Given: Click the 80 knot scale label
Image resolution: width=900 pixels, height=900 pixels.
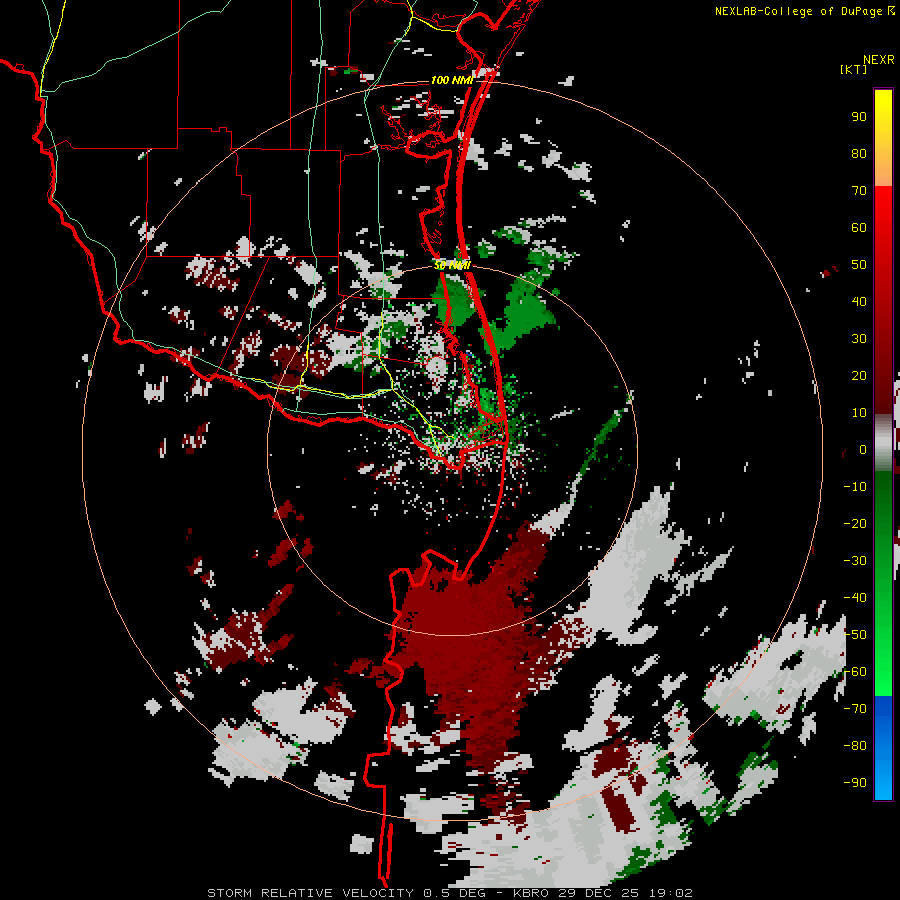Looking at the screenshot, I should coord(859,154).
